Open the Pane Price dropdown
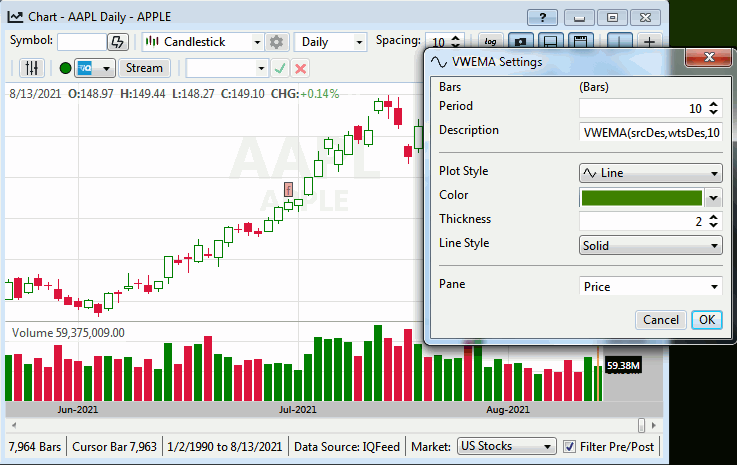737x465 pixels. [651, 287]
